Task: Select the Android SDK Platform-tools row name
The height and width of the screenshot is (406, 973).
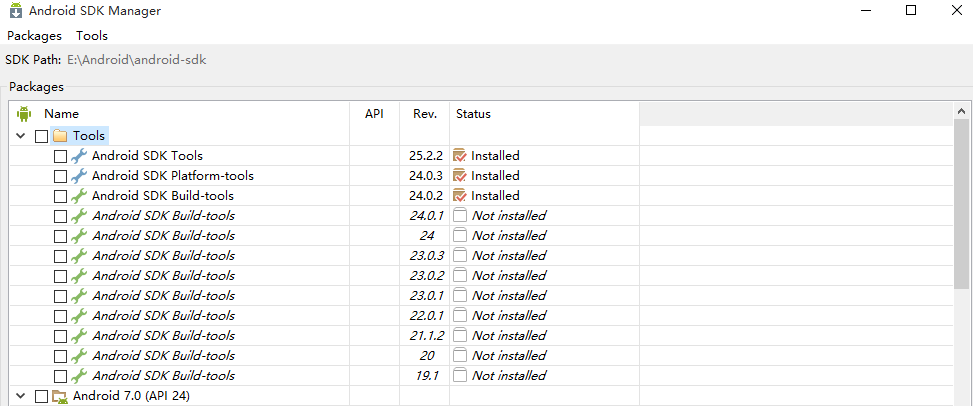Action: pyautogui.click(x=173, y=176)
